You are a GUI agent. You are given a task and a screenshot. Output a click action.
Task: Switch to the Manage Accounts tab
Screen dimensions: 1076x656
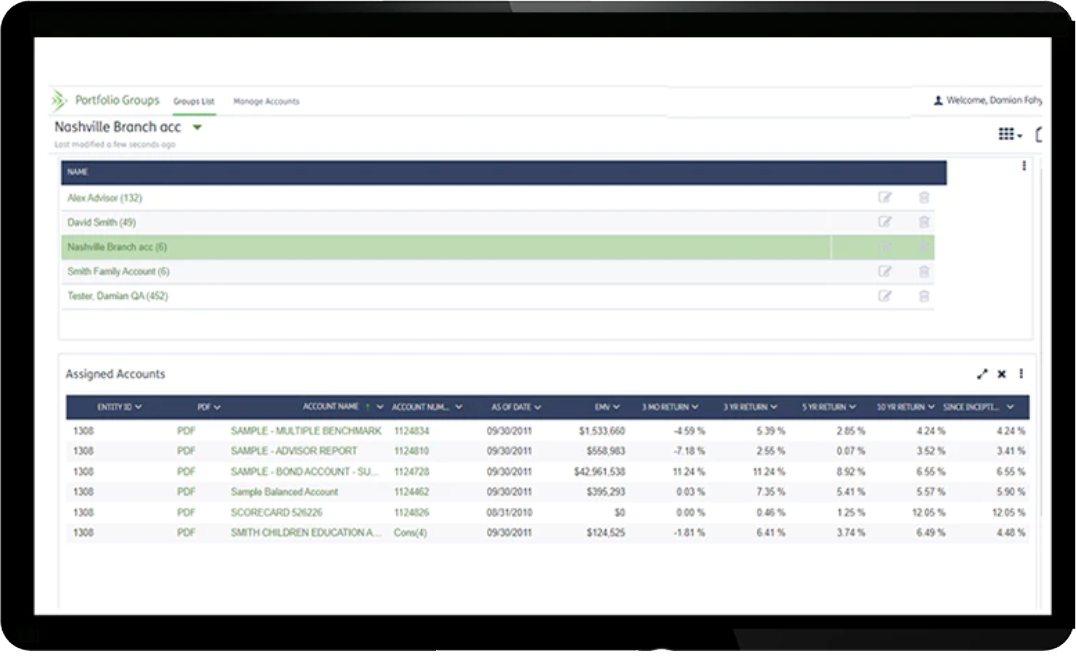[265, 101]
